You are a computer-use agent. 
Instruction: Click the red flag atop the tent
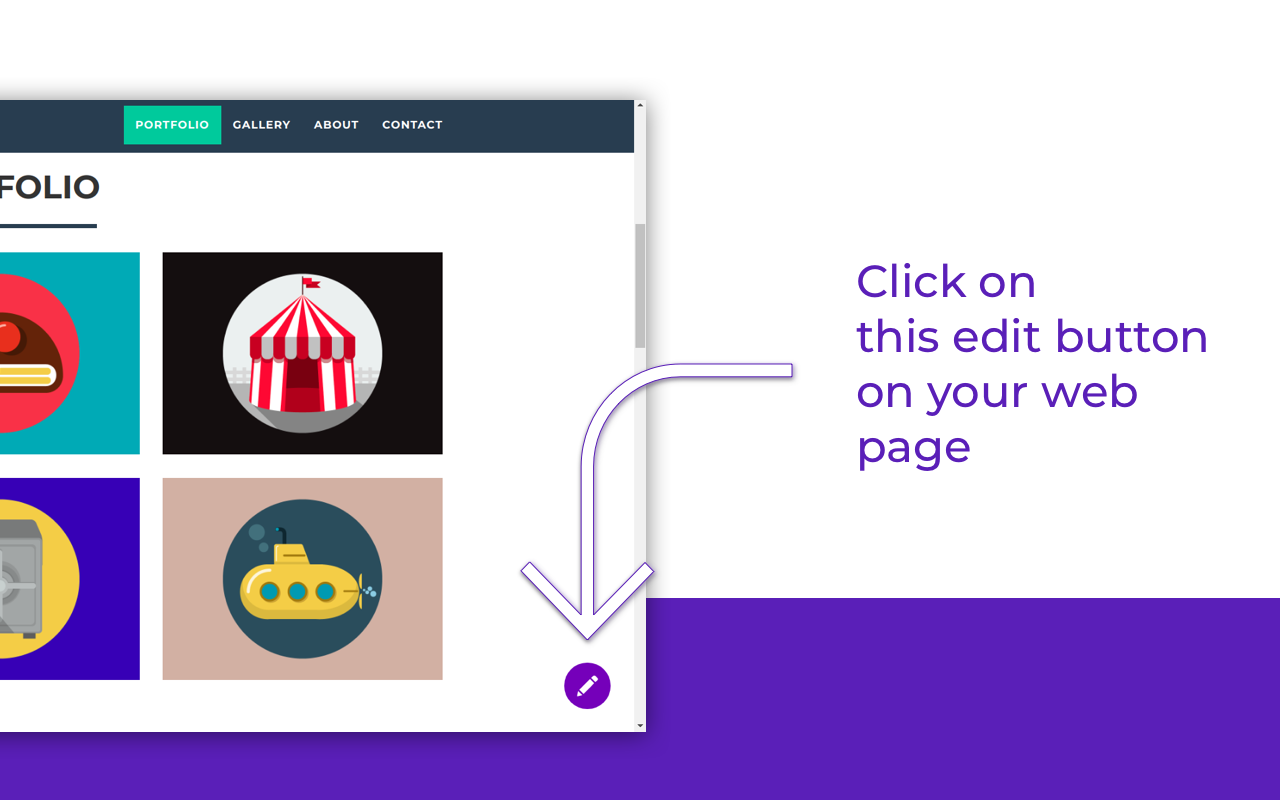click(311, 284)
